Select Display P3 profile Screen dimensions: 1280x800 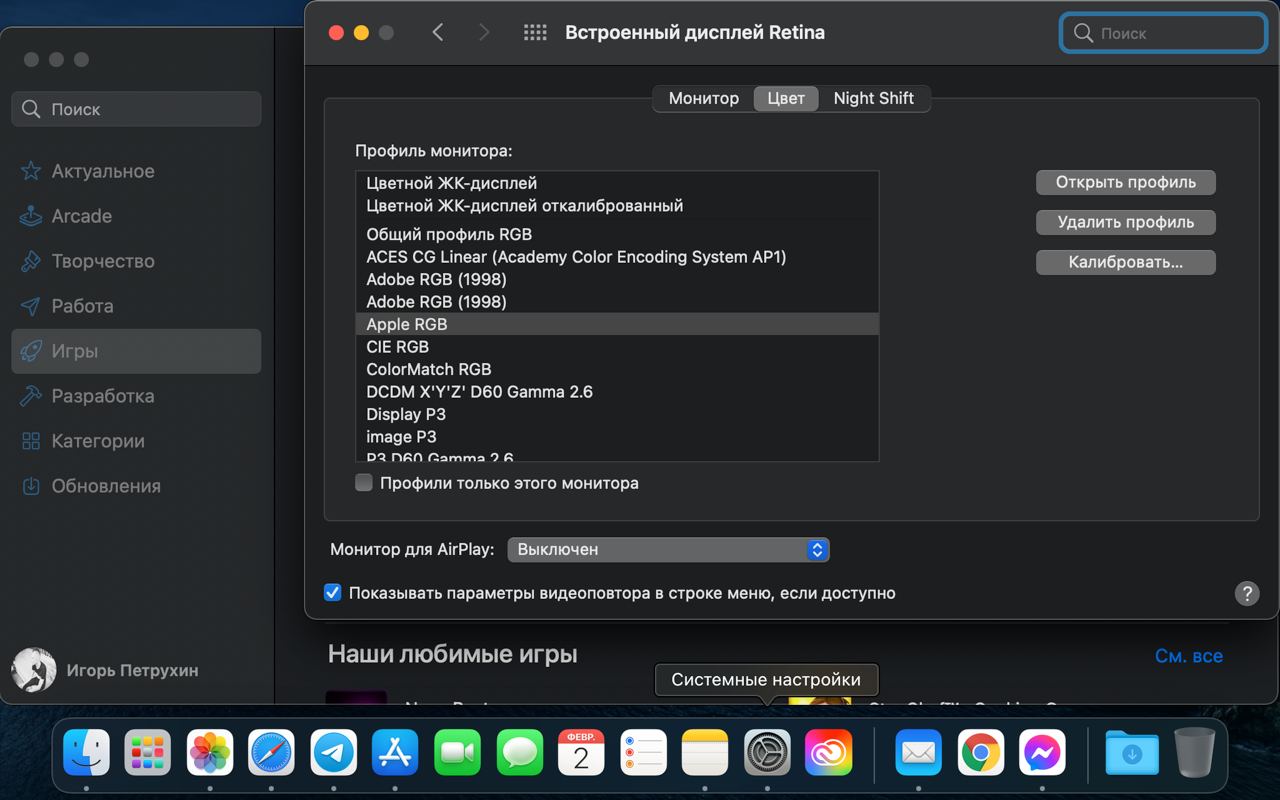pyautogui.click(x=617, y=414)
